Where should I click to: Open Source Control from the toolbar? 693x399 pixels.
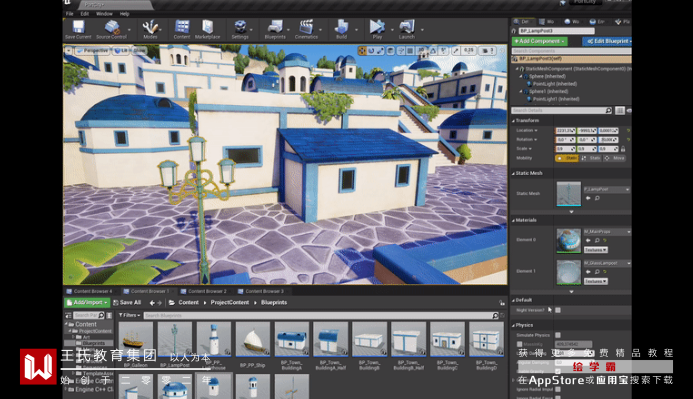111,30
